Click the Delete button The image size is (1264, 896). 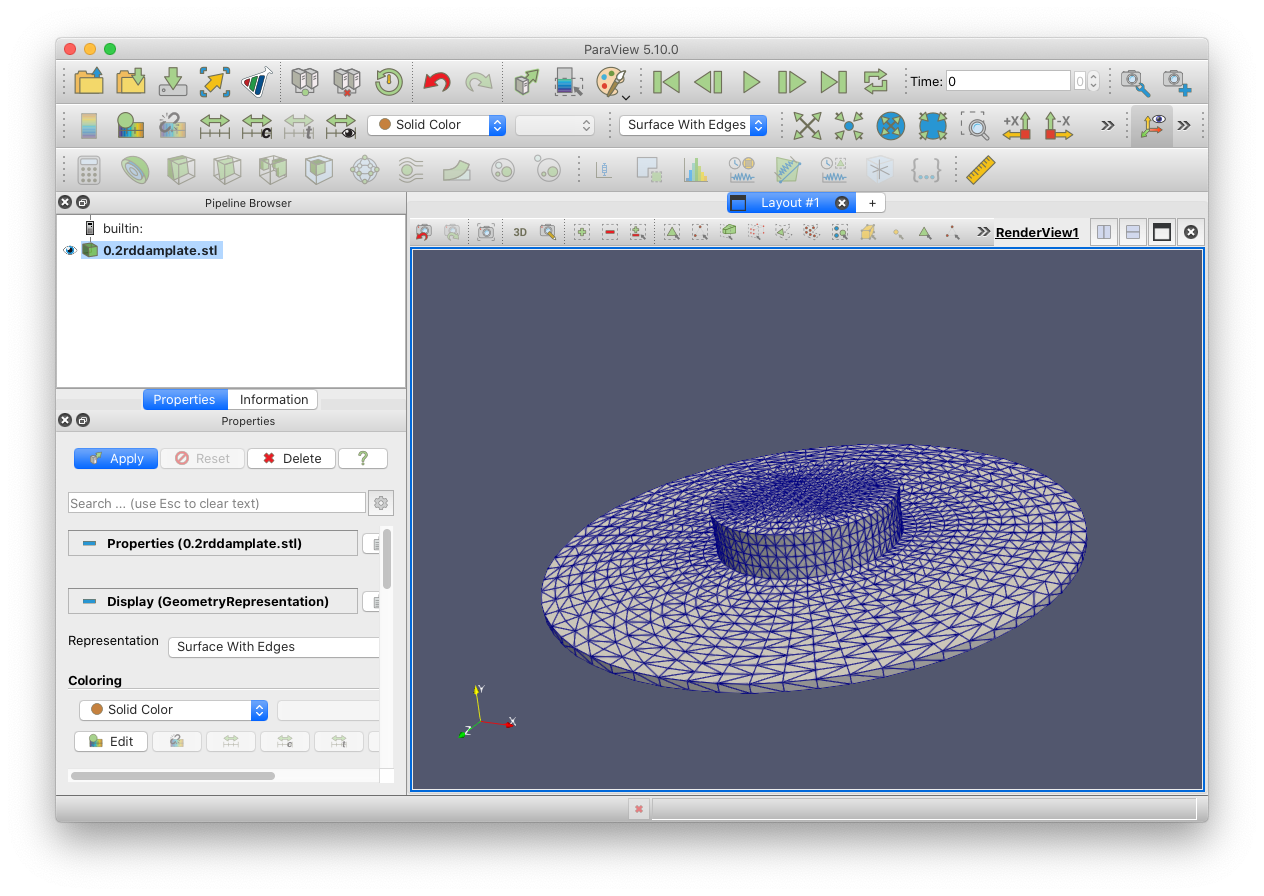(x=292, y=459)
